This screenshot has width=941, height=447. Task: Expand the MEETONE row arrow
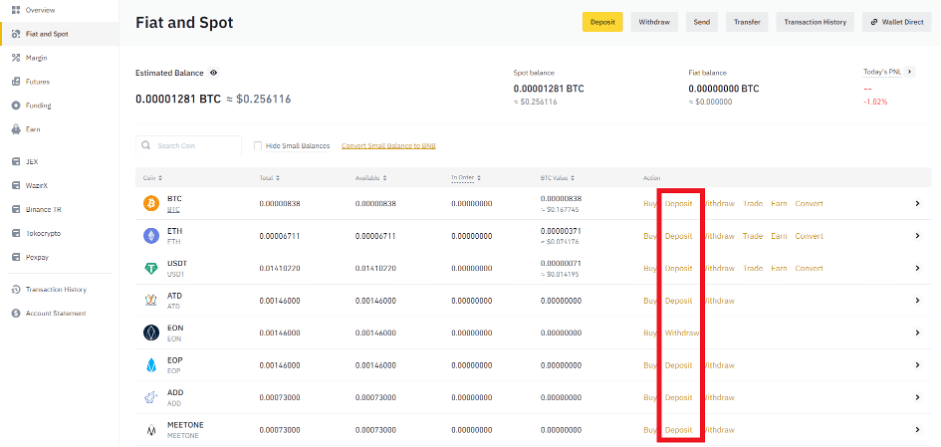click(917, 430)
